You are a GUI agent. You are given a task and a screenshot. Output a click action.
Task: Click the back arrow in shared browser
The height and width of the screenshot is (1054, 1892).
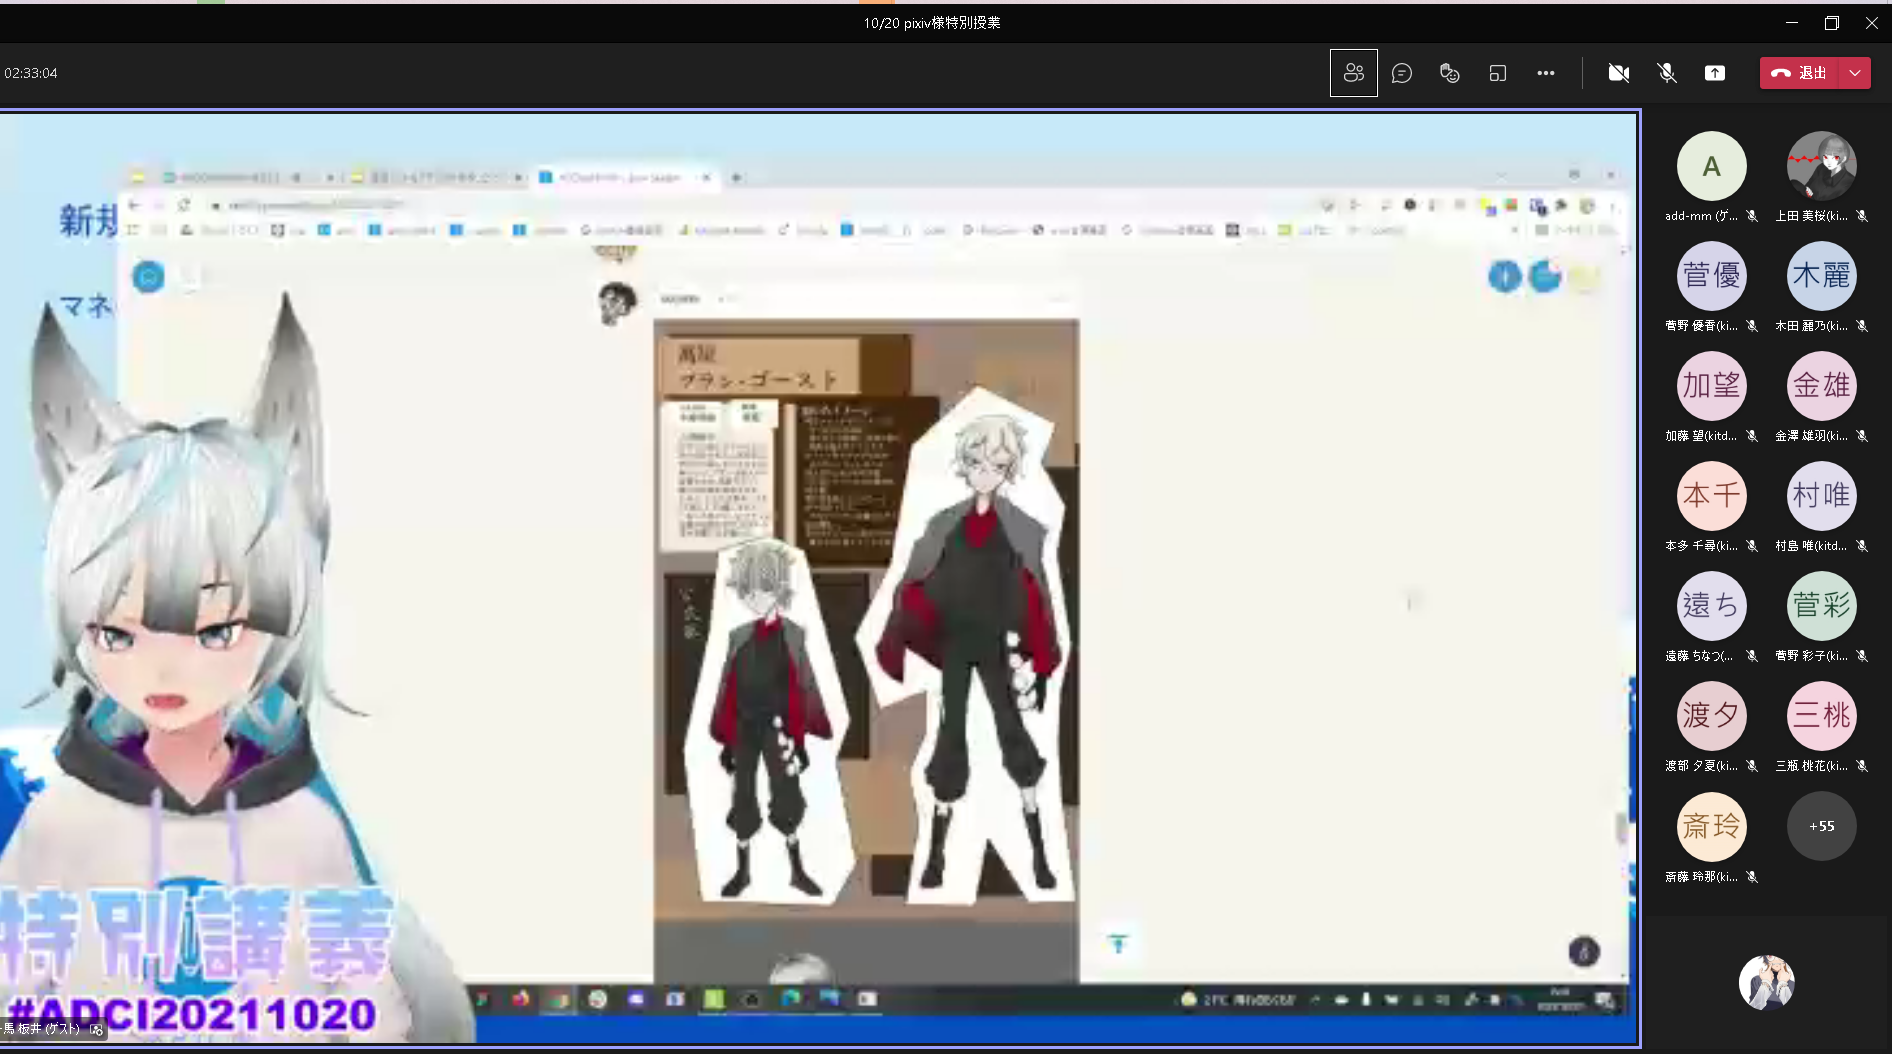[x=135, y=205]
